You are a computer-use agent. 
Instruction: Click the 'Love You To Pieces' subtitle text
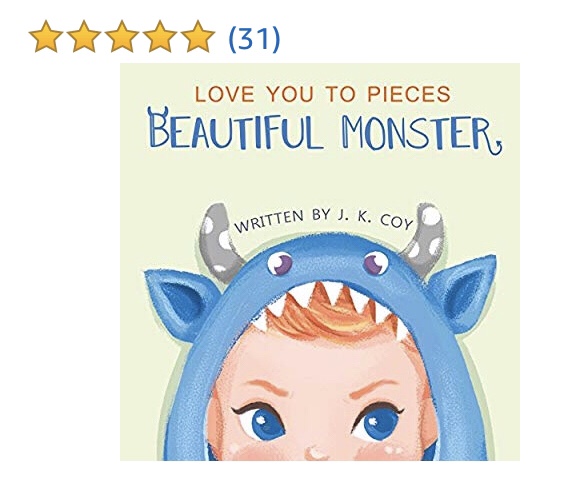(x=322, y=94)
